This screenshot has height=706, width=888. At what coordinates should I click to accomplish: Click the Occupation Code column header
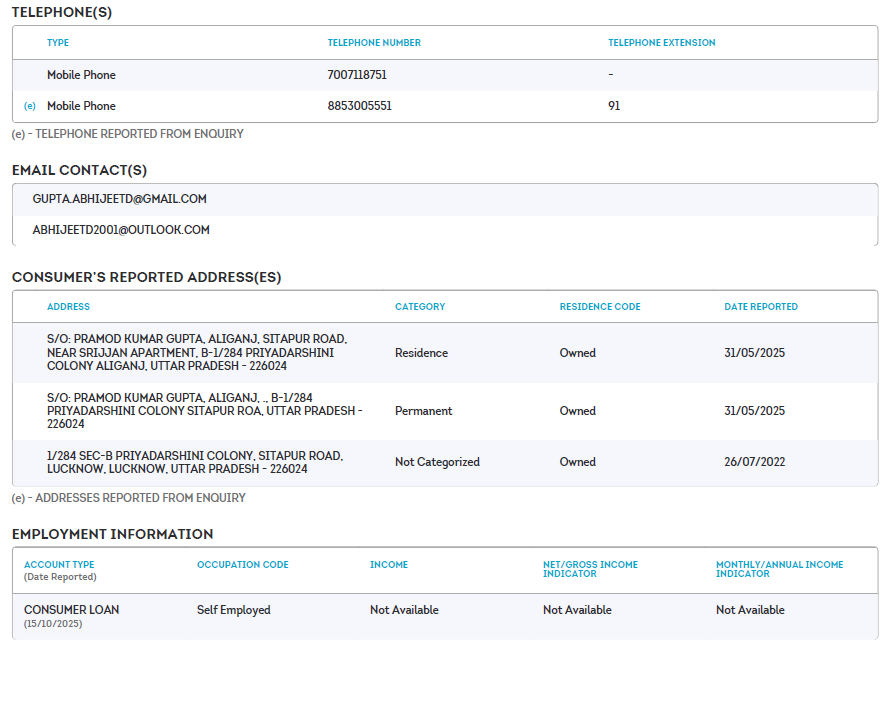point(242,565)
